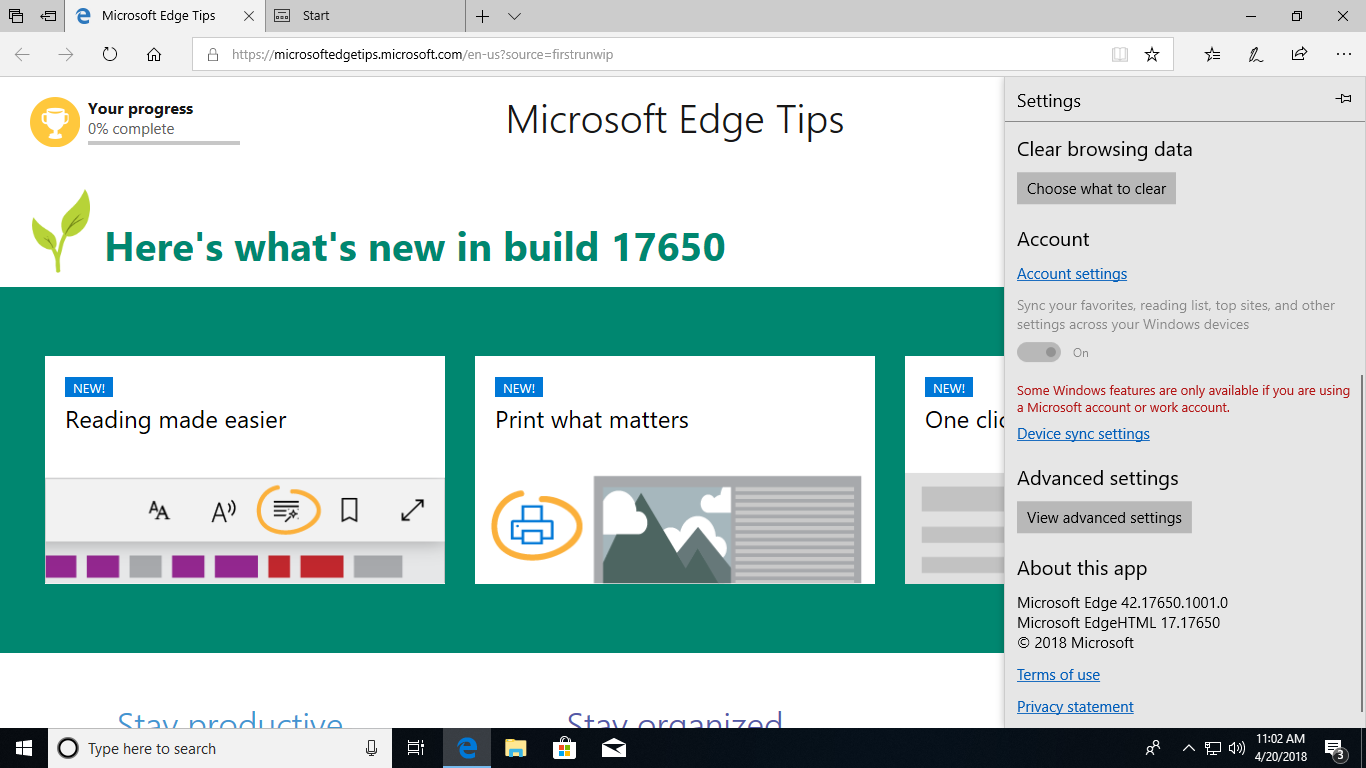
Task: Click Choose what to clear button
Action: (1096, 188)
